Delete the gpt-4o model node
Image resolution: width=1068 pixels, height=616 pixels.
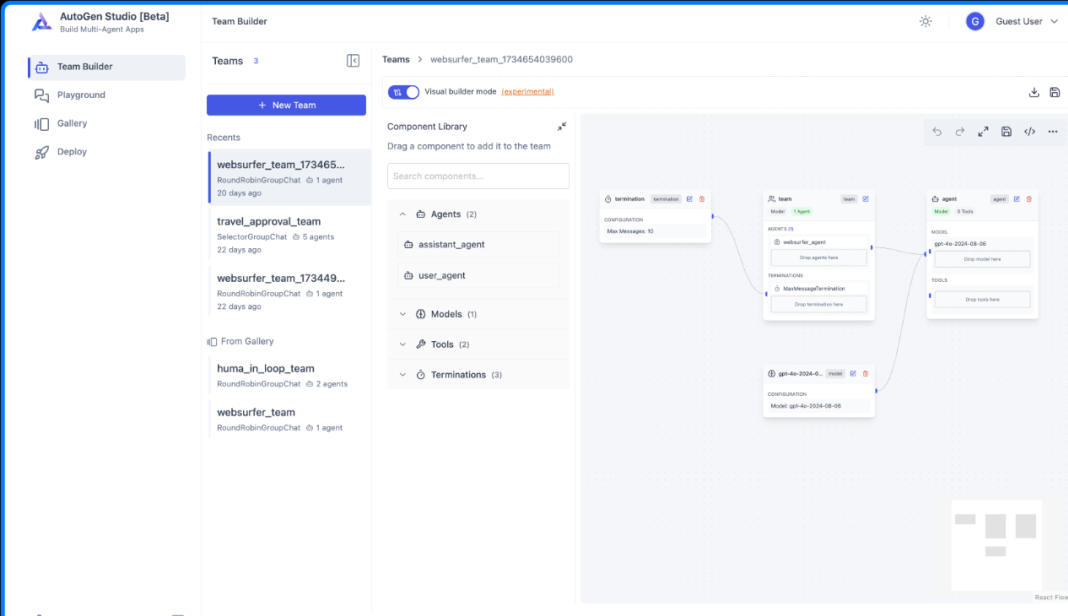(866, 373)
